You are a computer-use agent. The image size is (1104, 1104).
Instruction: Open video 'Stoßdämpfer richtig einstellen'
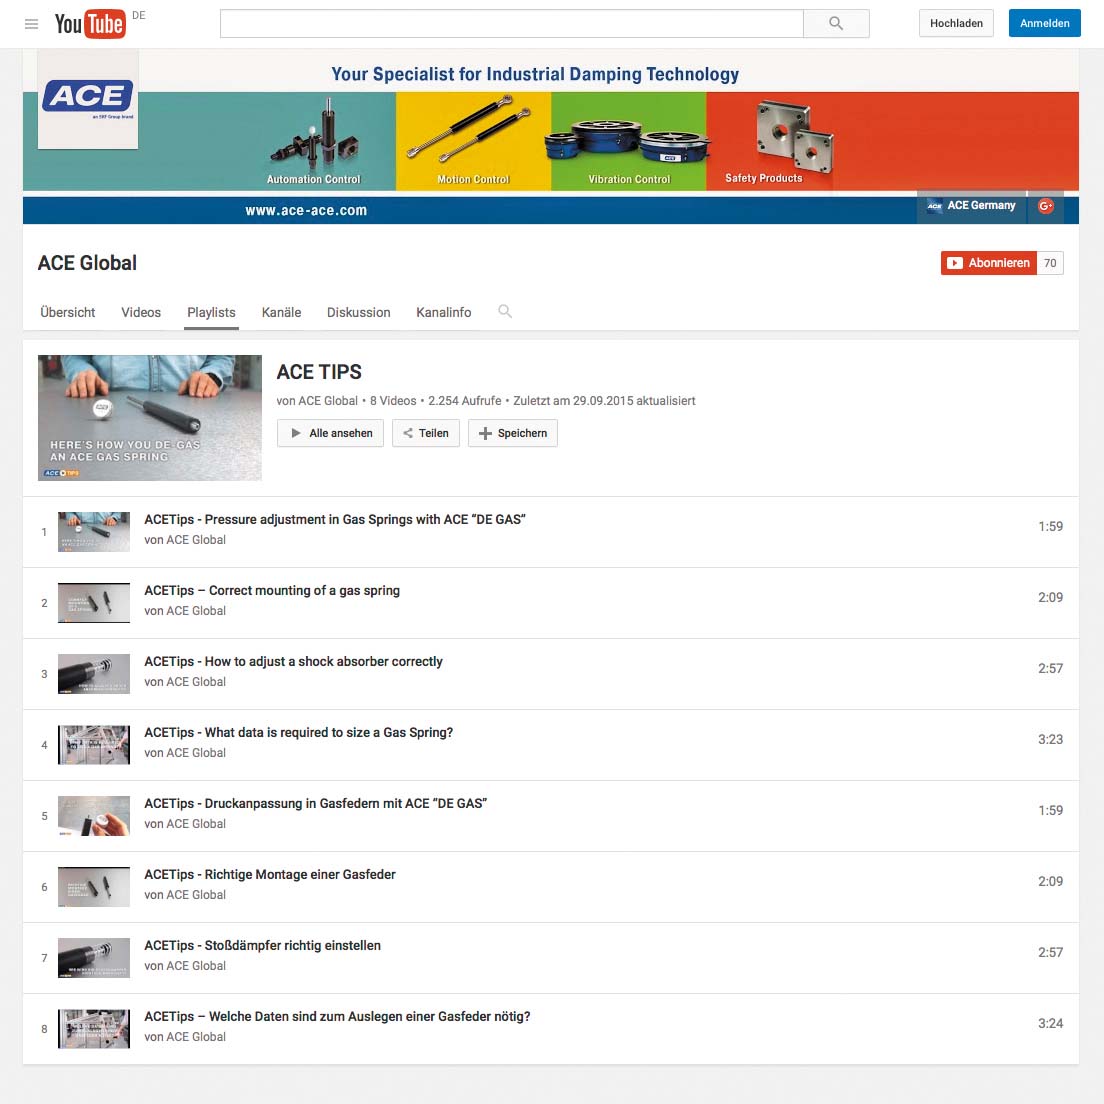tap(263, 946)
